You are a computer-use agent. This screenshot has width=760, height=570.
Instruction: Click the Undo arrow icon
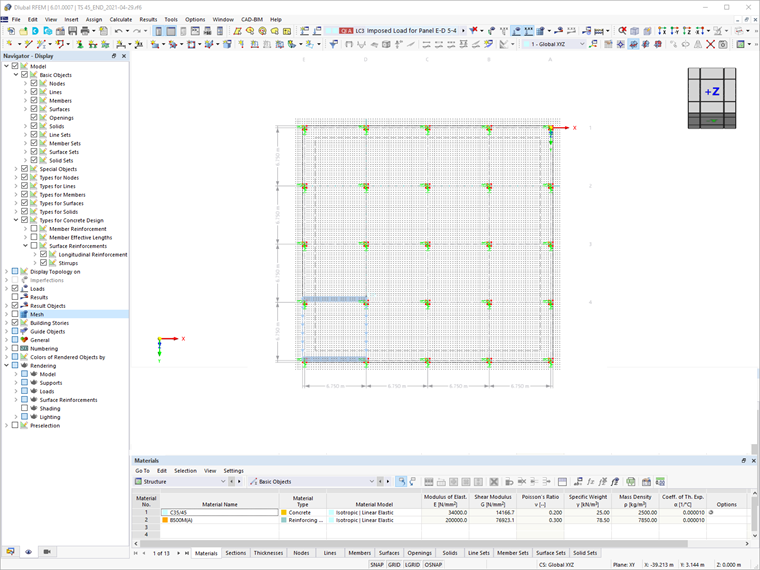[118, 31]
